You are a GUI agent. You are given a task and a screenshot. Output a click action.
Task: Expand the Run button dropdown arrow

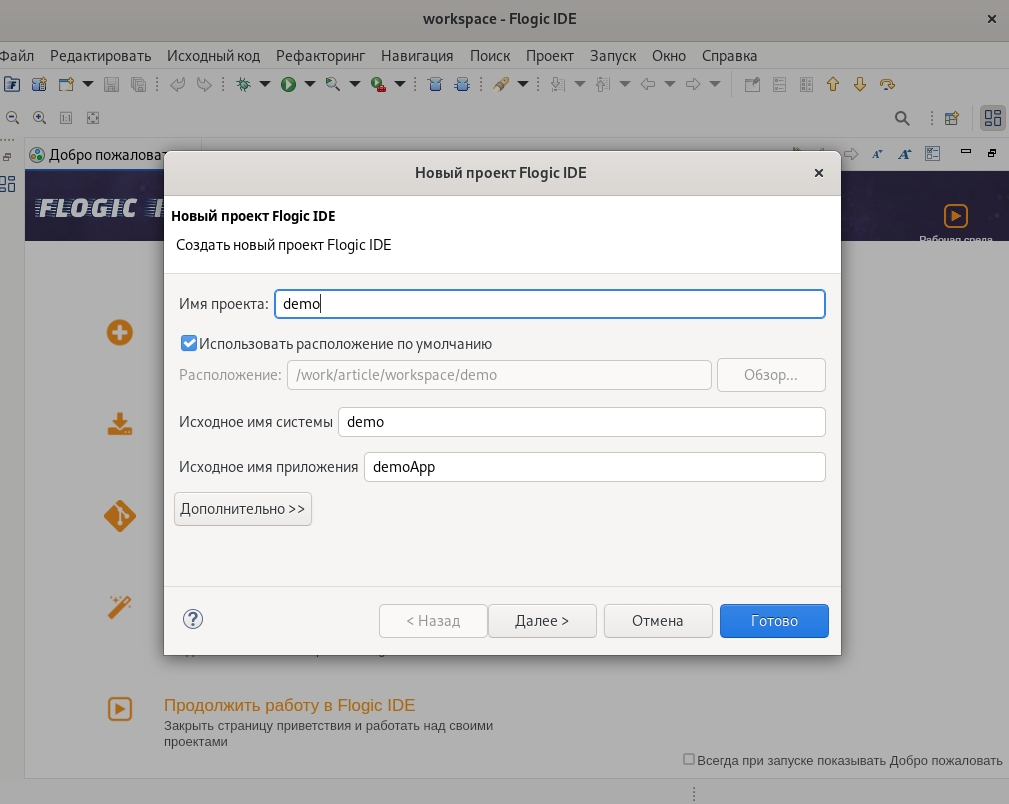[x=310, y=84]
